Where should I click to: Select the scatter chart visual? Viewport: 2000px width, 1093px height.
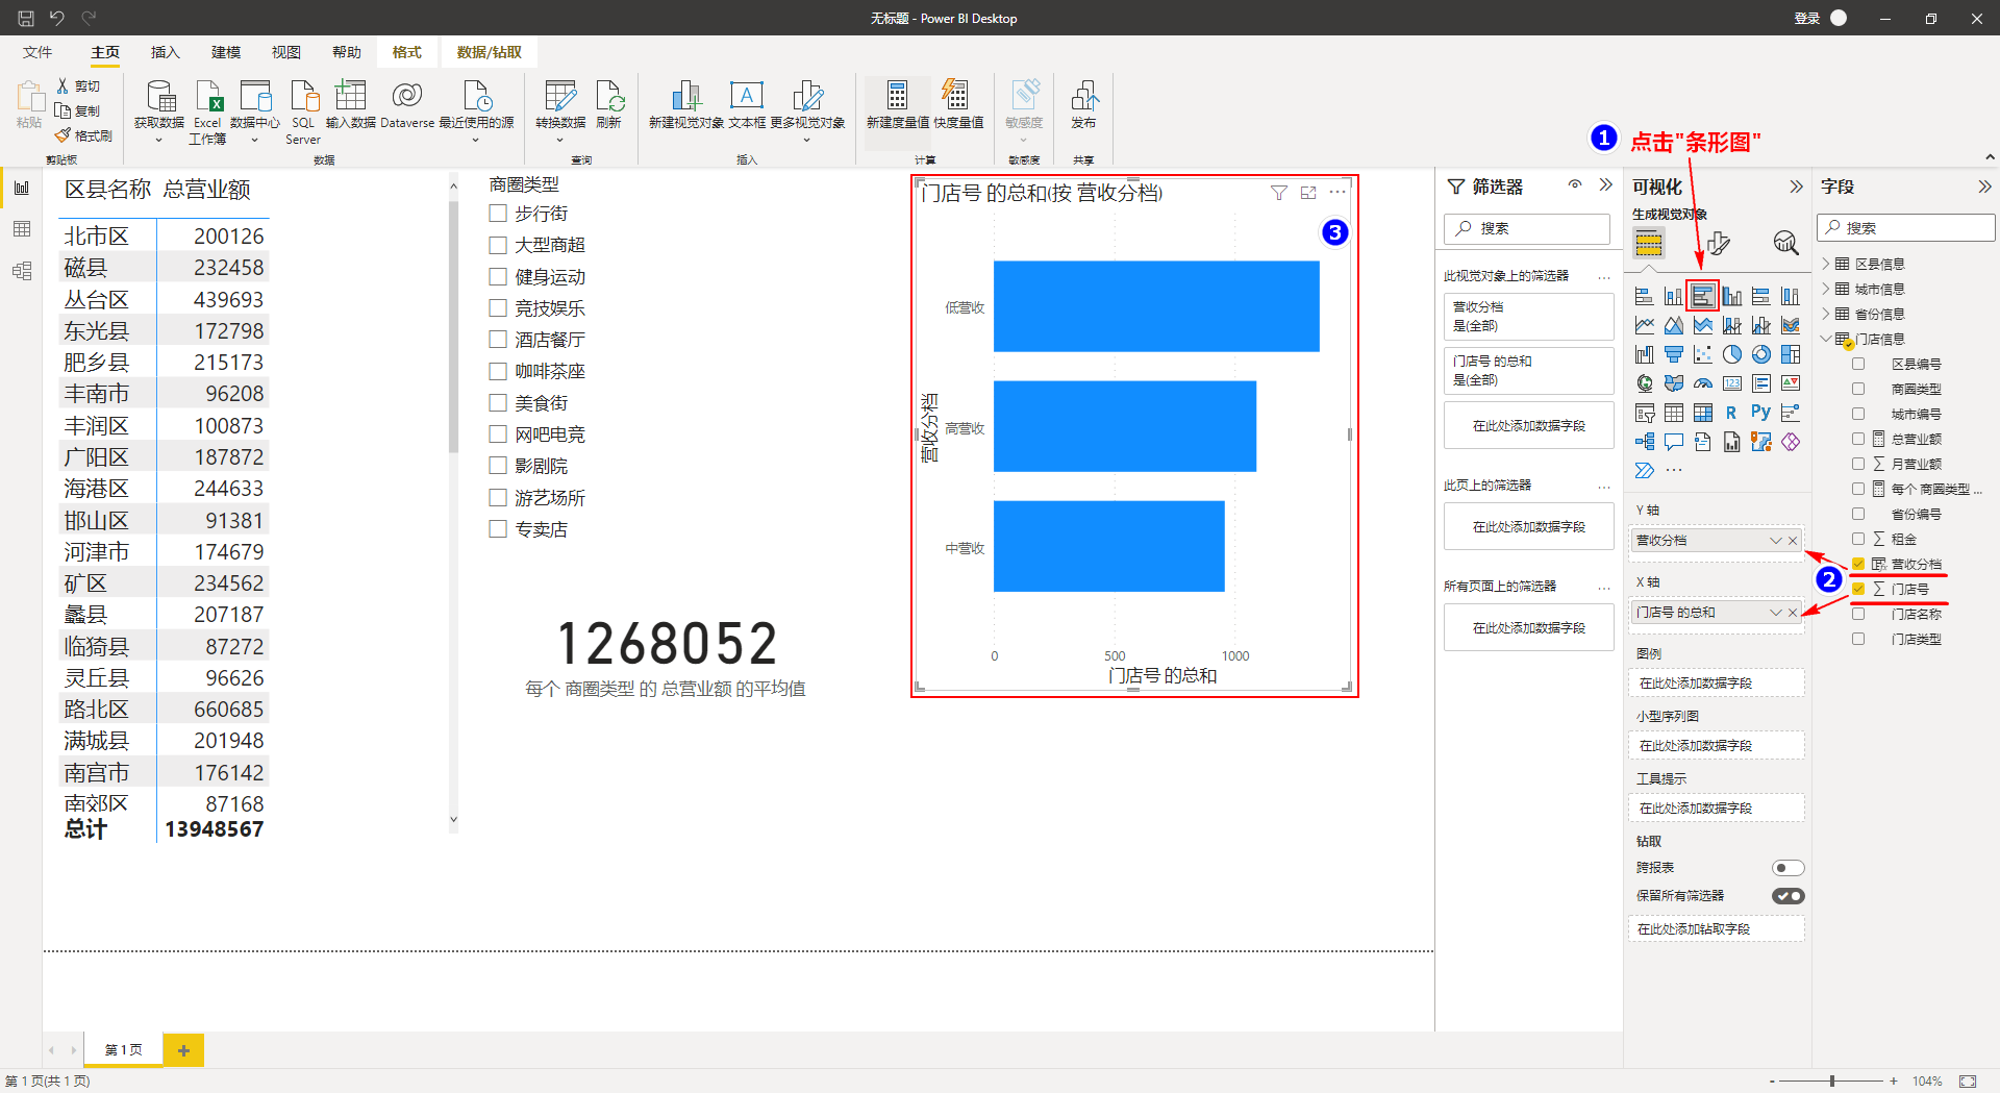1702,354
